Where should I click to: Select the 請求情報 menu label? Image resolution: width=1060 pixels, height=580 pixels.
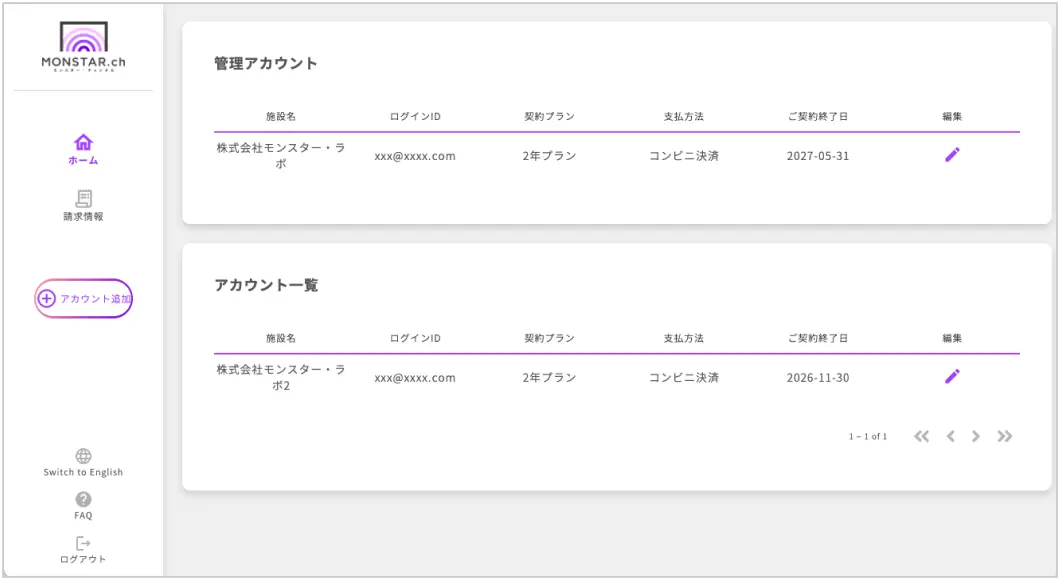pyautogui.click(x=83, y=216)
